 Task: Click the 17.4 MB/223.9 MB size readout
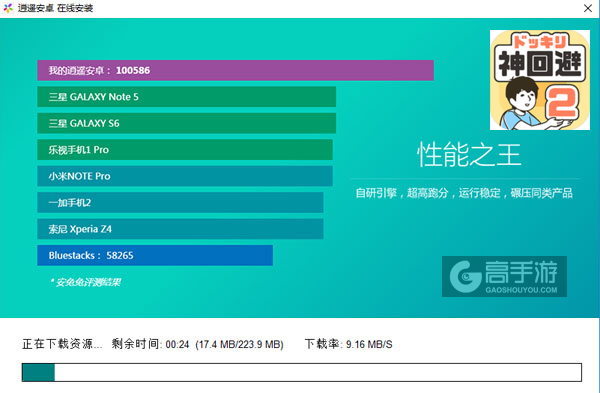240,344
